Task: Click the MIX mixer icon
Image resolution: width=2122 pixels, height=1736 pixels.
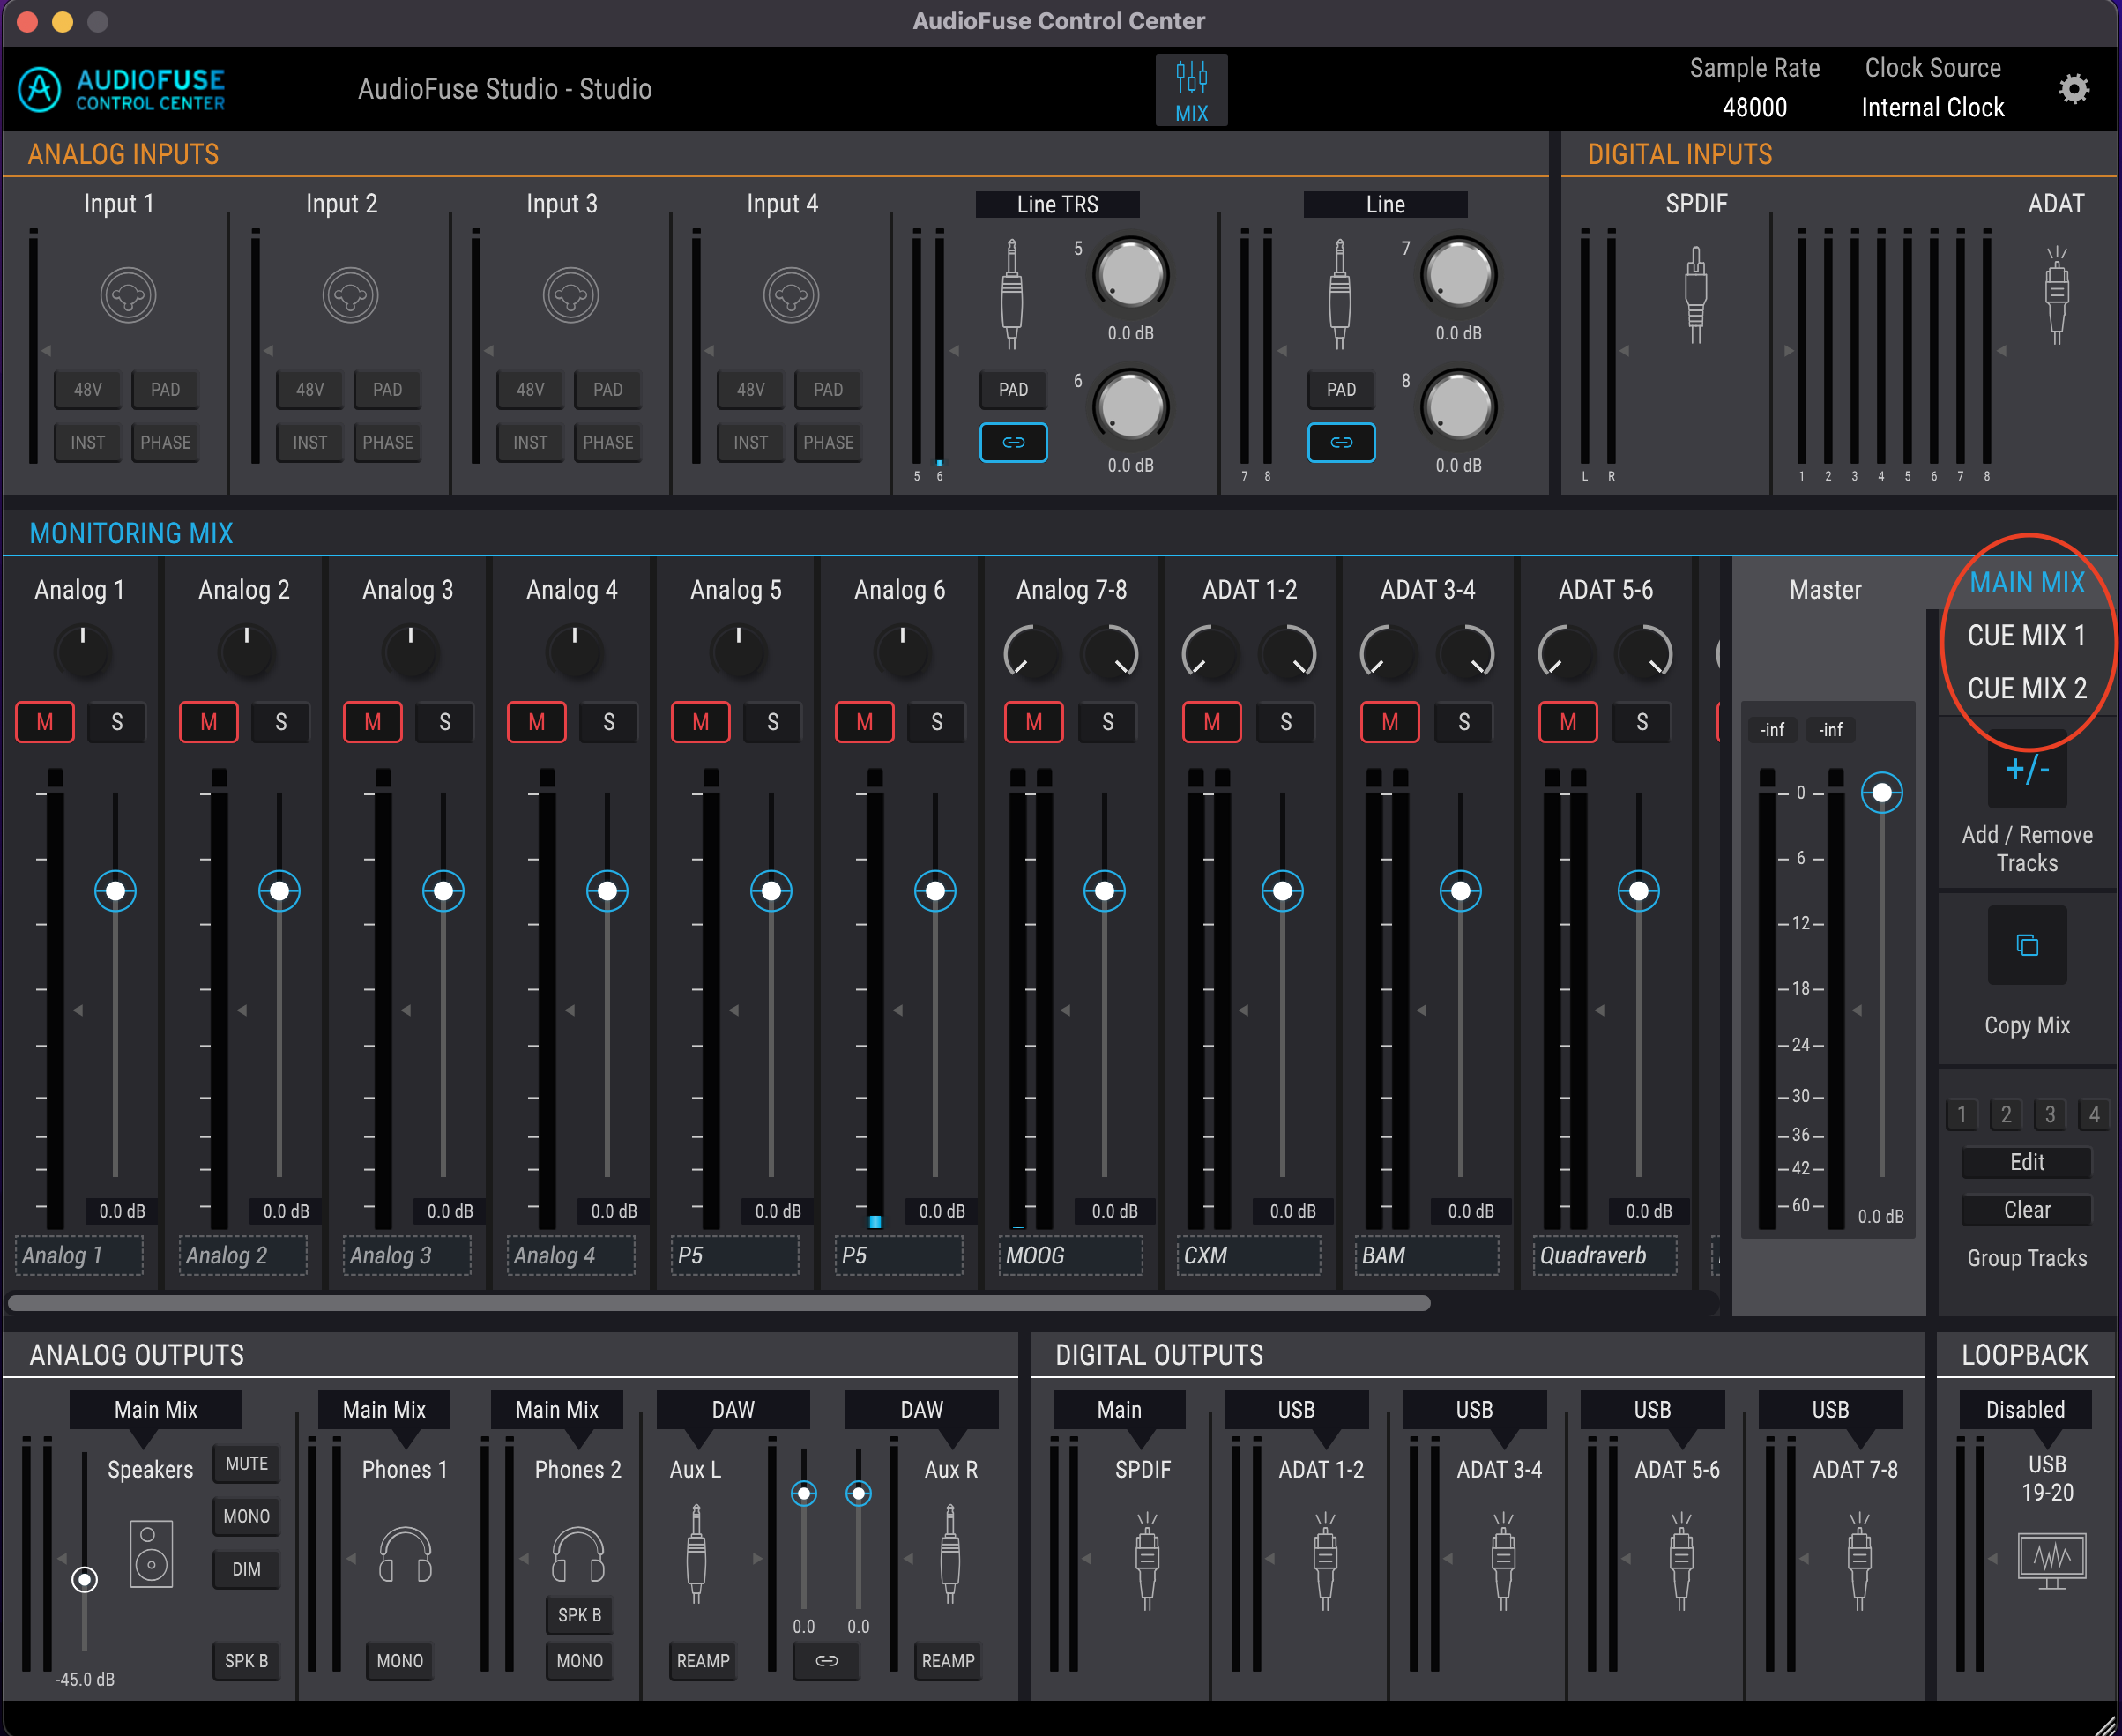Action: [x=1191, y=89]
